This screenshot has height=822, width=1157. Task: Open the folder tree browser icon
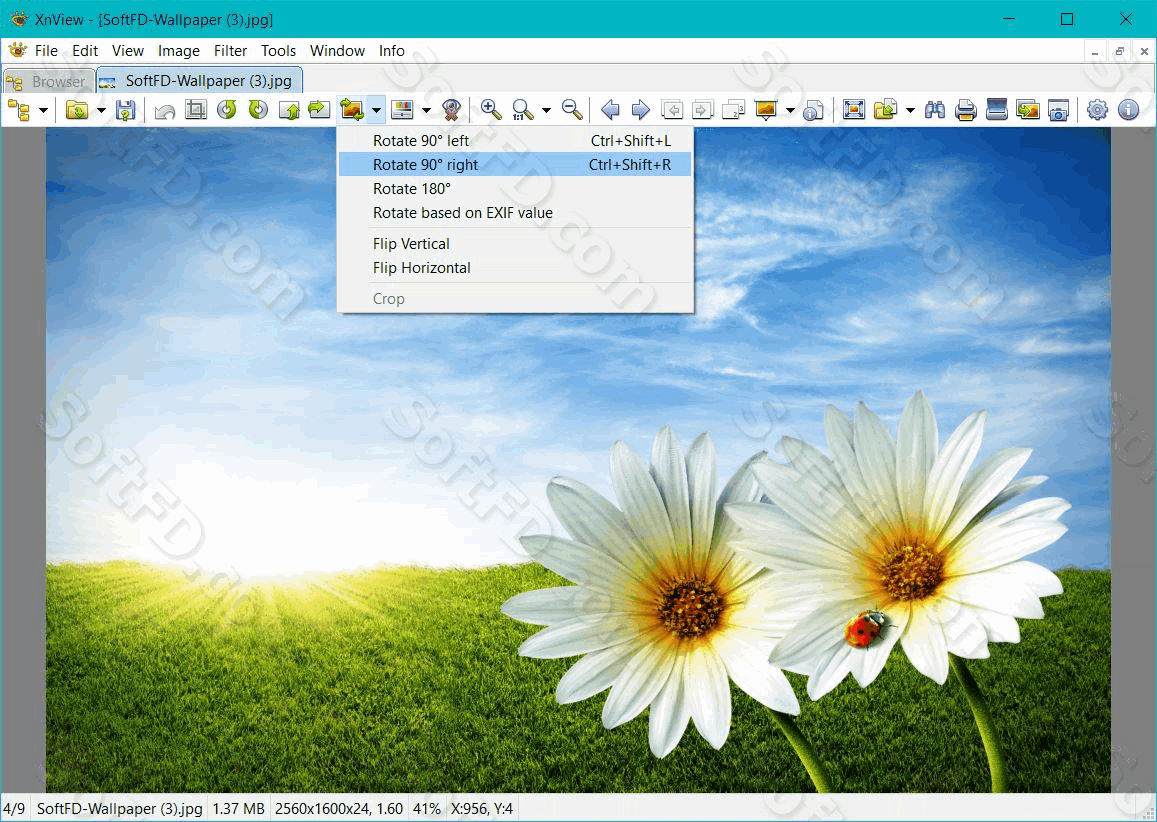[19, 111]
